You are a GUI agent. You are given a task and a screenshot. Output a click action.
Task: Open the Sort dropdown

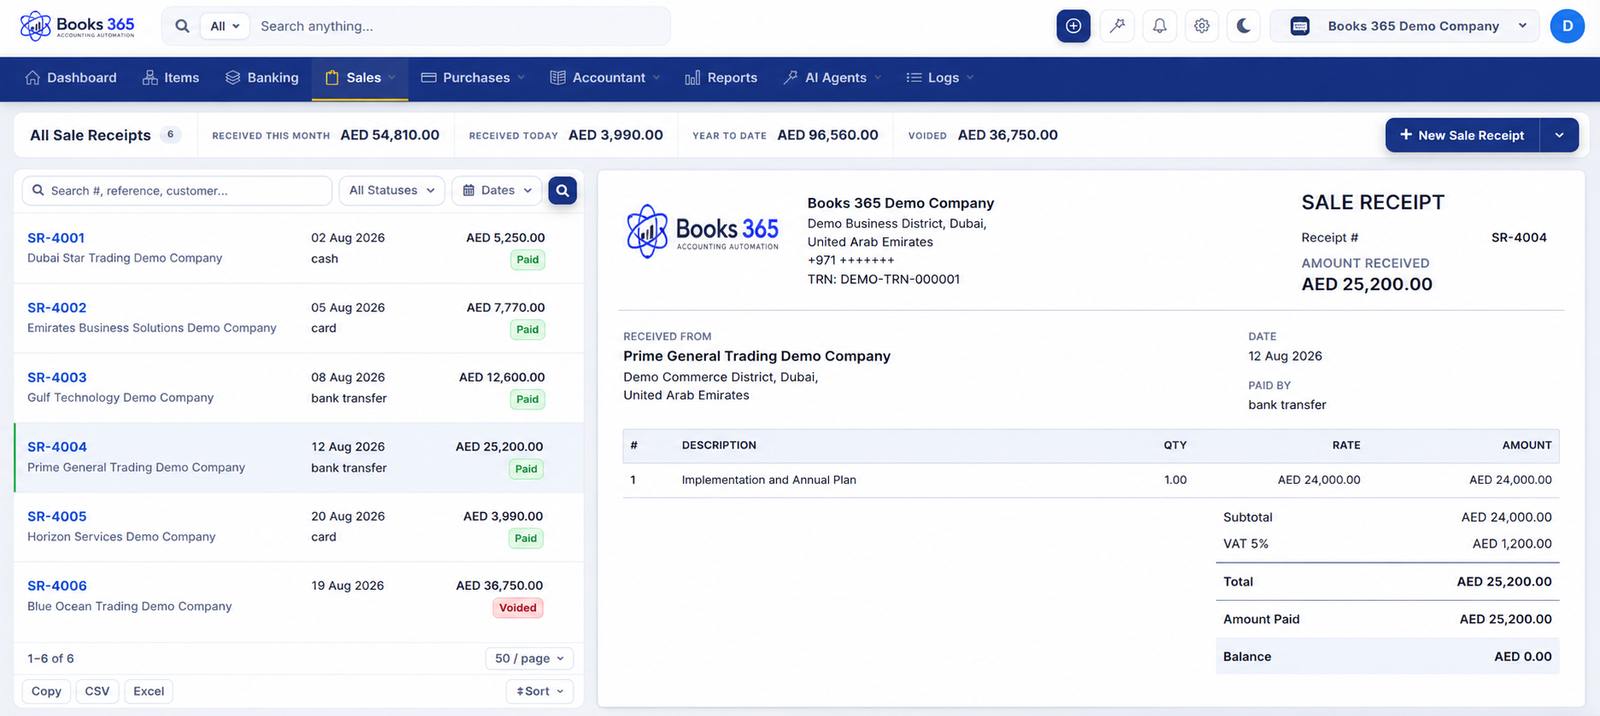coord(540,691)
